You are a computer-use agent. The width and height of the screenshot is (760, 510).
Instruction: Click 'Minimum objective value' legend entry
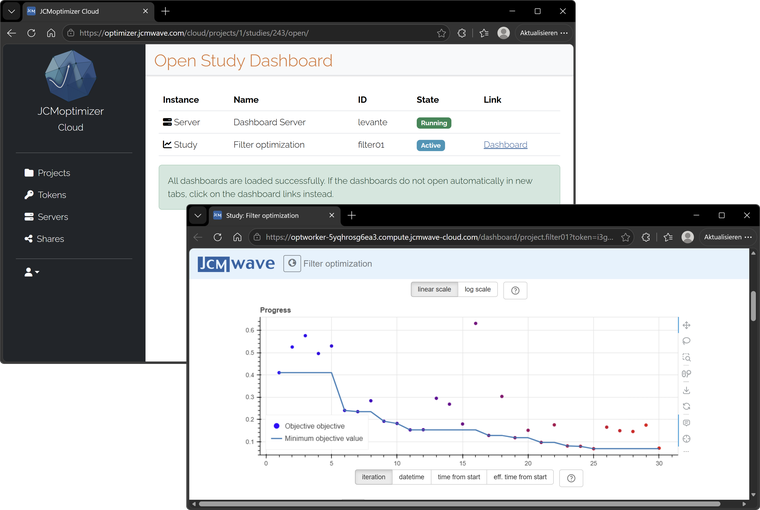coord(317,438)
